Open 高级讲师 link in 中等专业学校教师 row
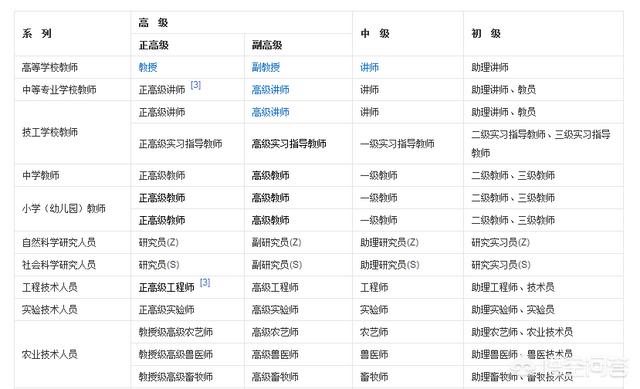Image resolution: width=640 pixels, height=389 pixels. [x=270, y=89]
